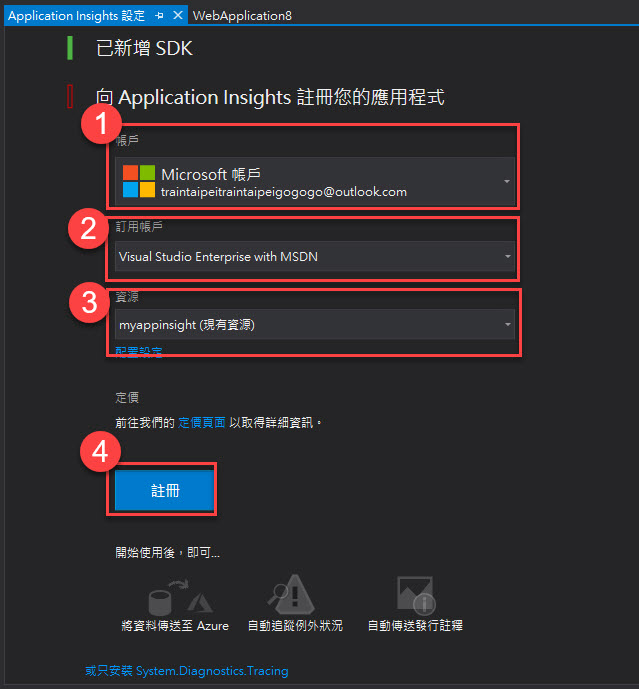Open the 配置設定 configuration link
Screen dimensions: 639x689
(x=139, y=351)
